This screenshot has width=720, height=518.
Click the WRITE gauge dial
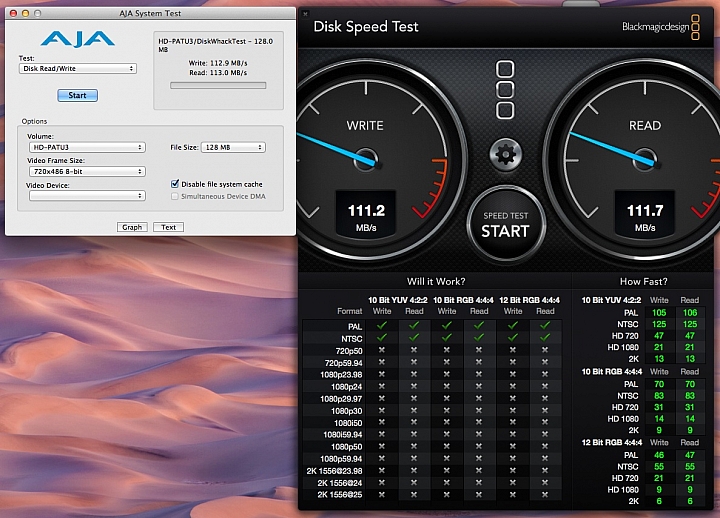pos(366,161)
